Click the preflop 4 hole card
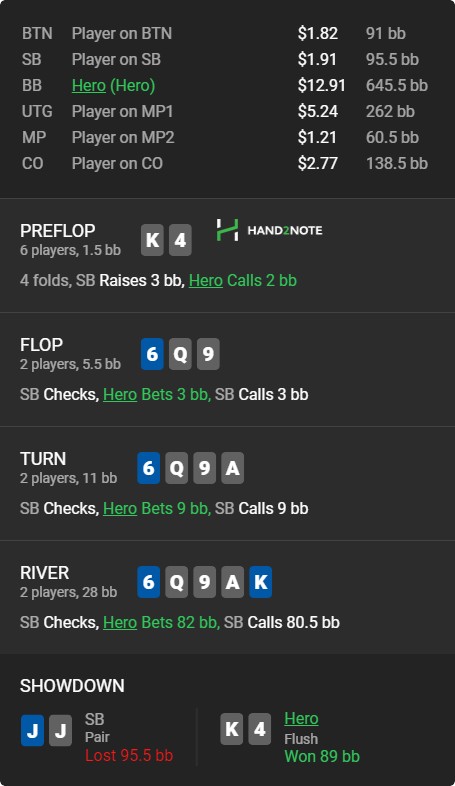455x786 pixels. pyautogui.click(x=180, y=240)
